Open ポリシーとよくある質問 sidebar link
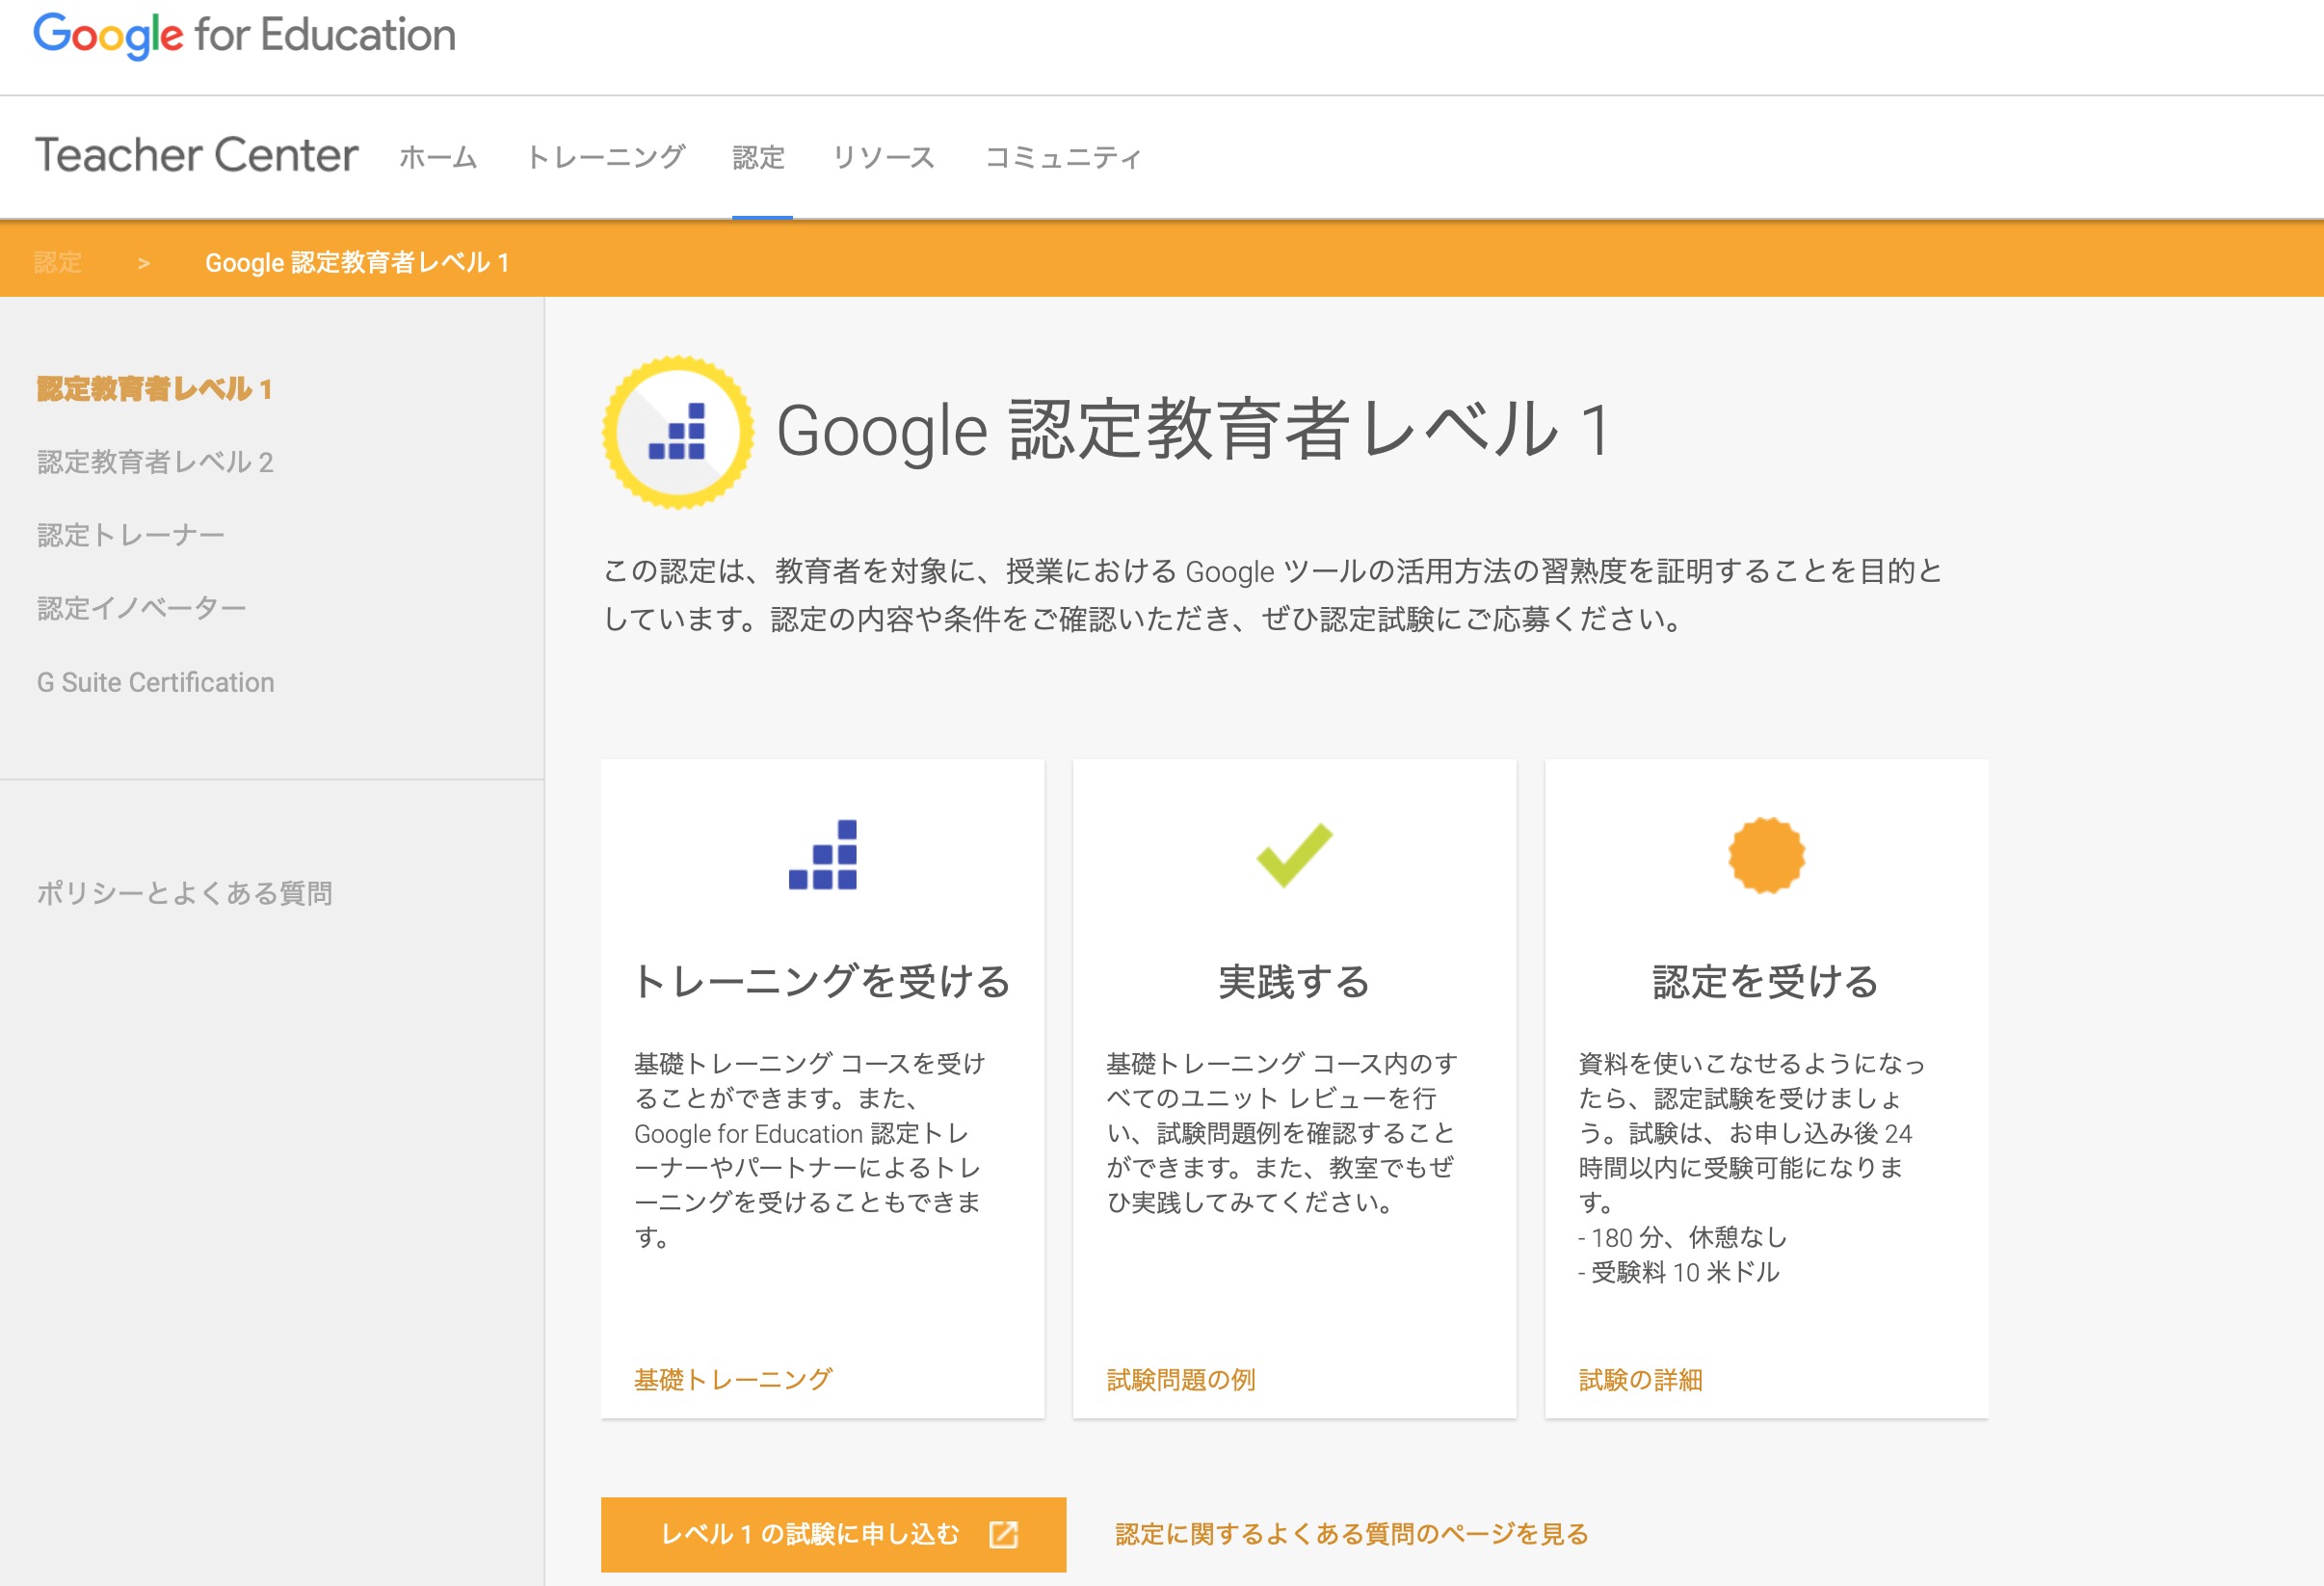This screenshot has height=1586, width=2324. [184, 893]
